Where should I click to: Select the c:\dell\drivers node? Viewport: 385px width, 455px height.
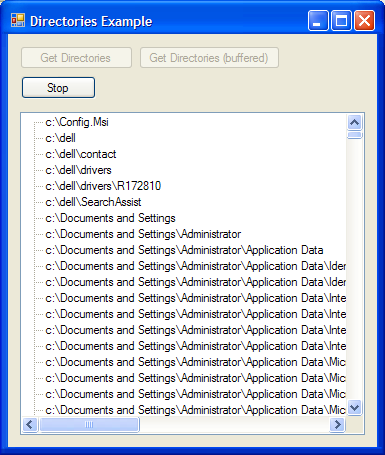[x=78, y=170]
